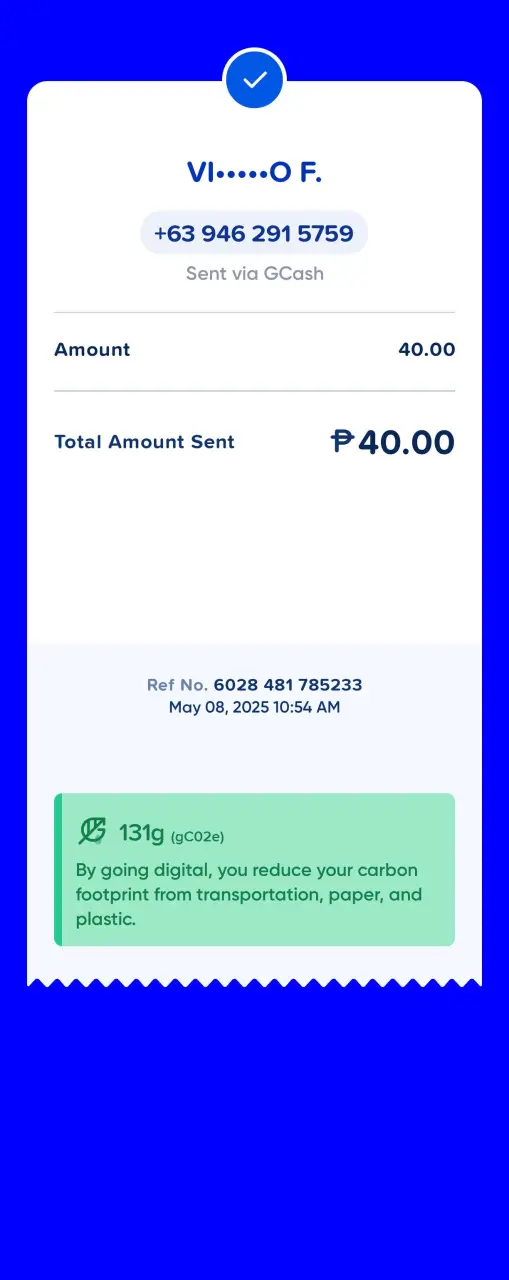509x1280 pixels.
Task: Click the Sent via GCash text
Action: (254, 273)
